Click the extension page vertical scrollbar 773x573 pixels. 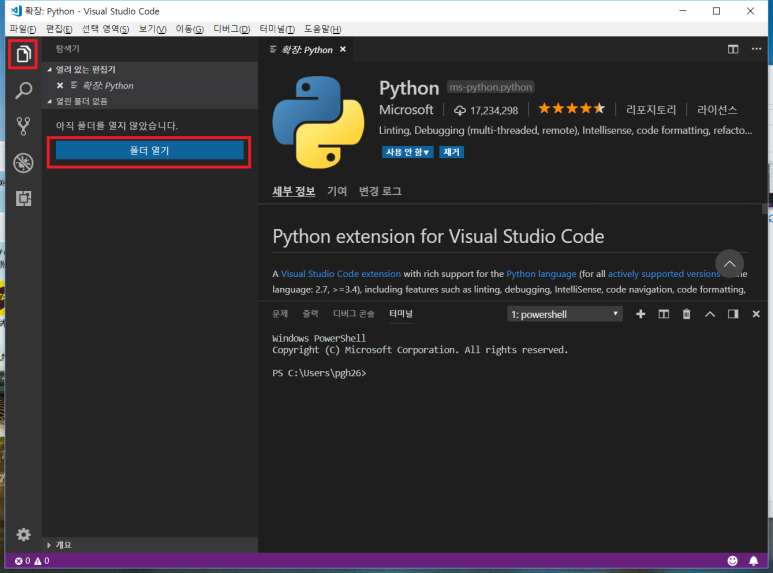765,210
